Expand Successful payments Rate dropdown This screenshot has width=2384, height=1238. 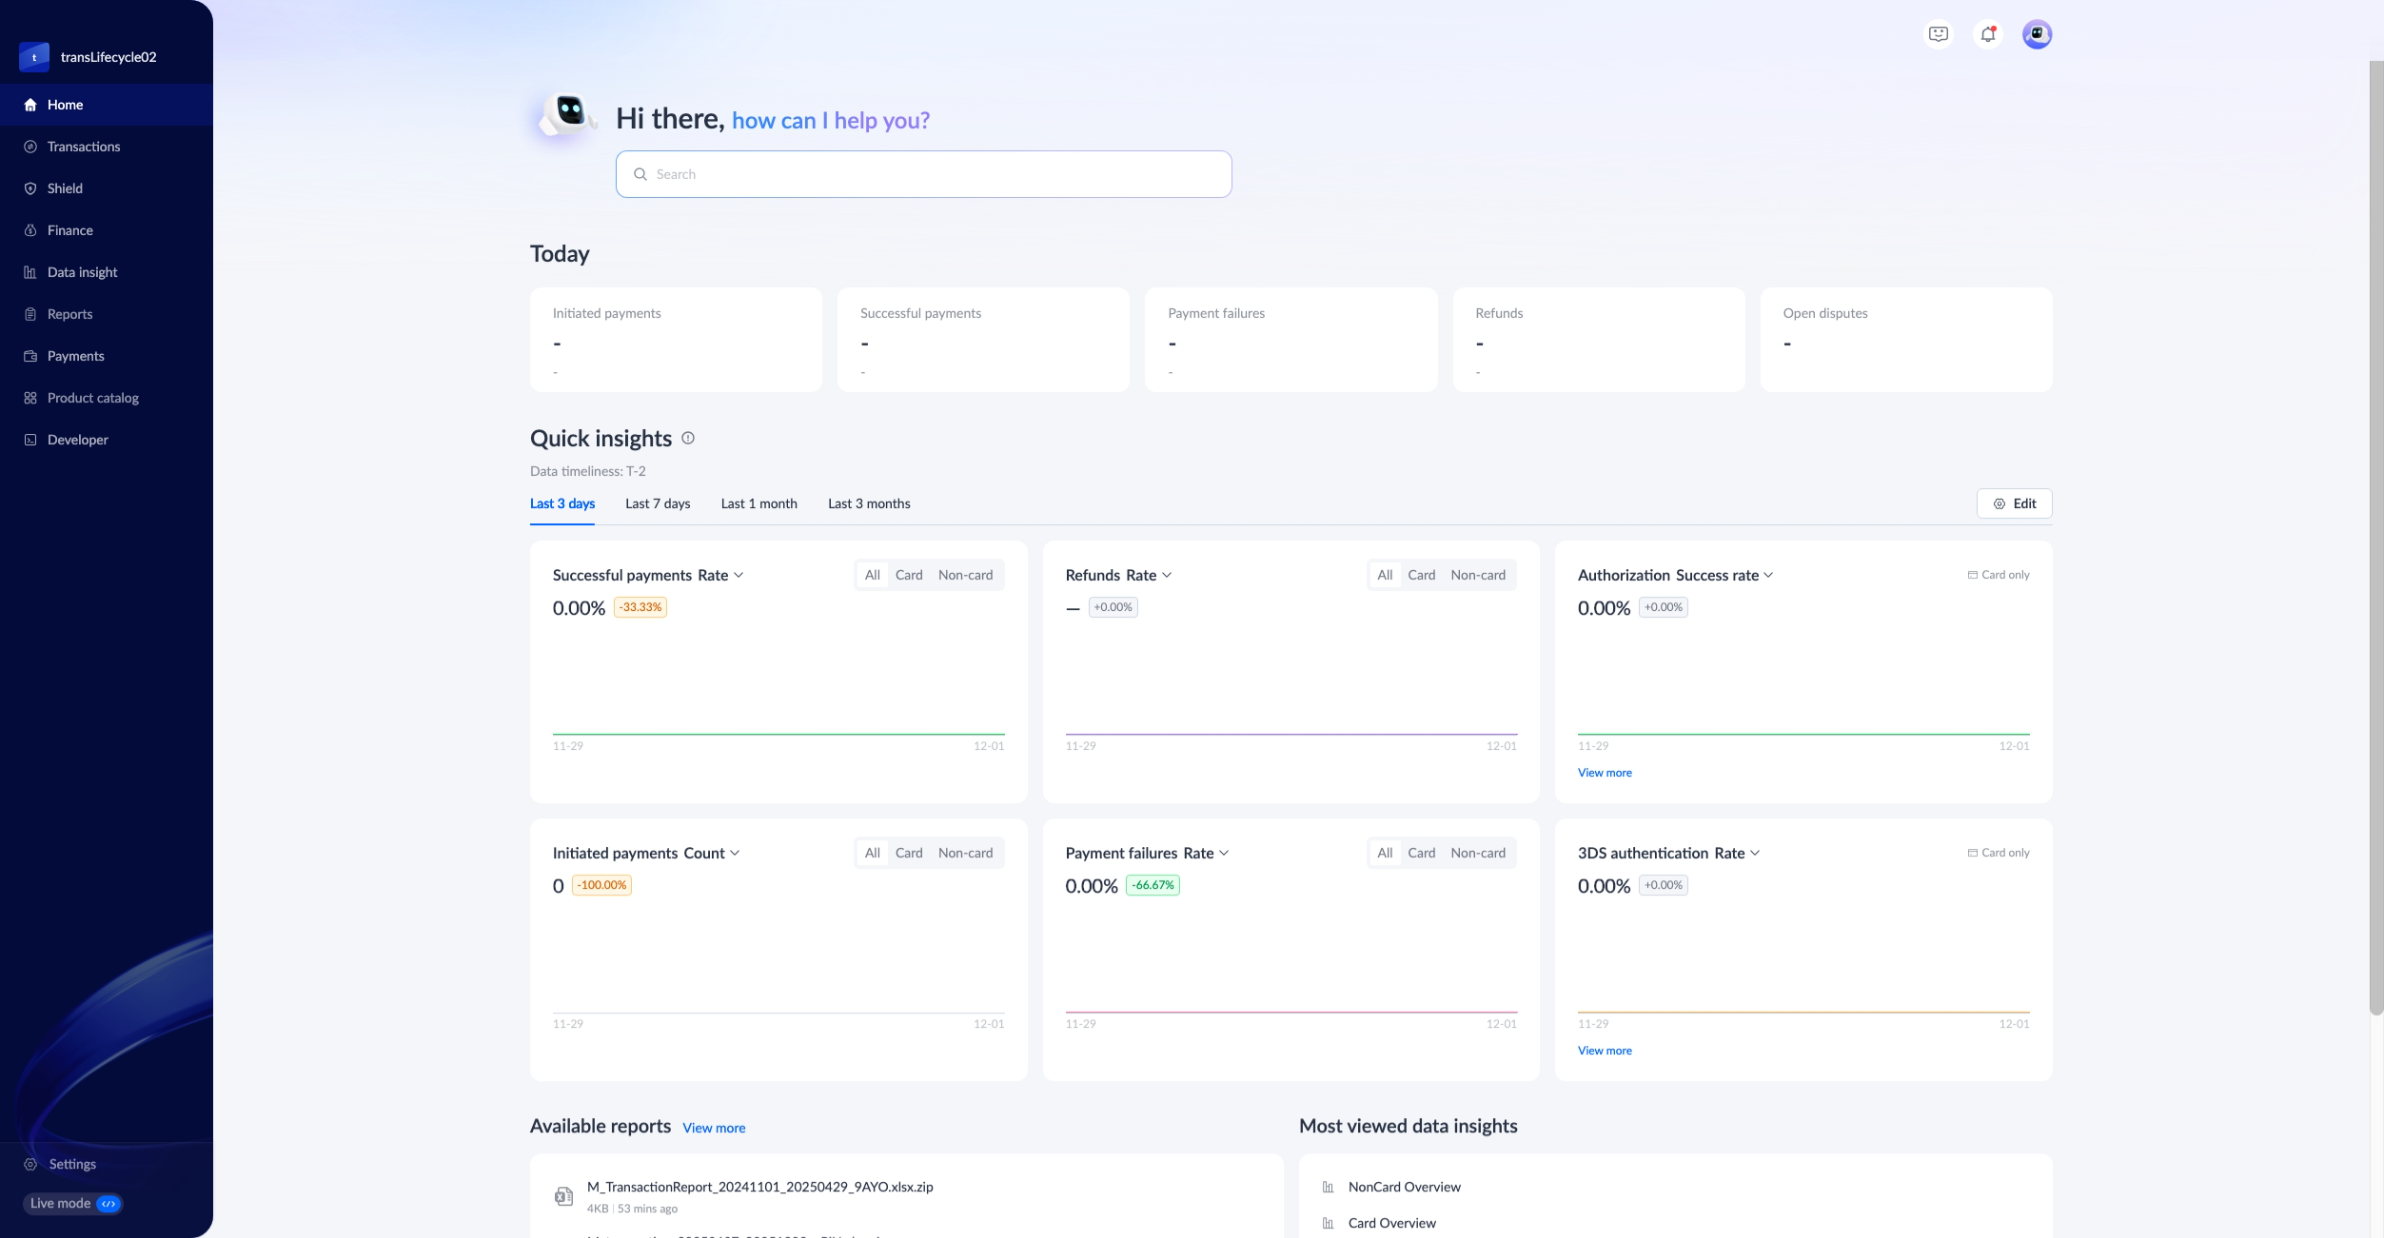click(x=738, y=575)
